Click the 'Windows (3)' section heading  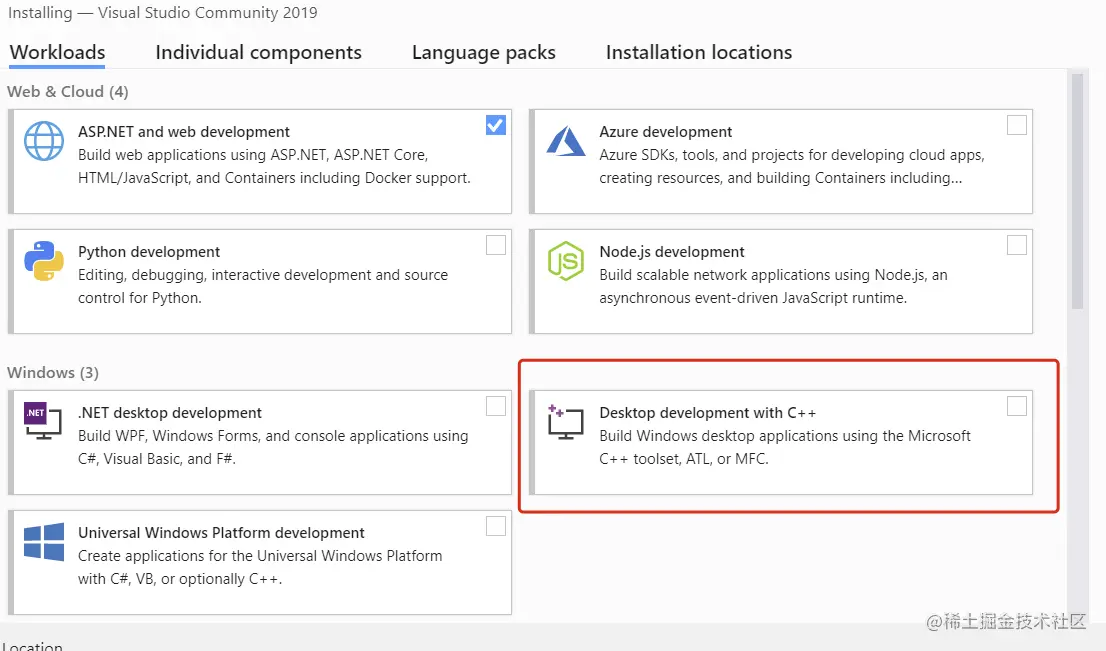pyautogui.click(x=53, y=372)
